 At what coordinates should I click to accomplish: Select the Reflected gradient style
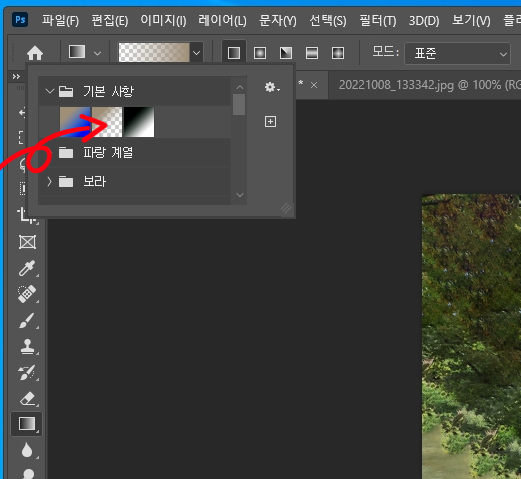click(x=312, y=53)
